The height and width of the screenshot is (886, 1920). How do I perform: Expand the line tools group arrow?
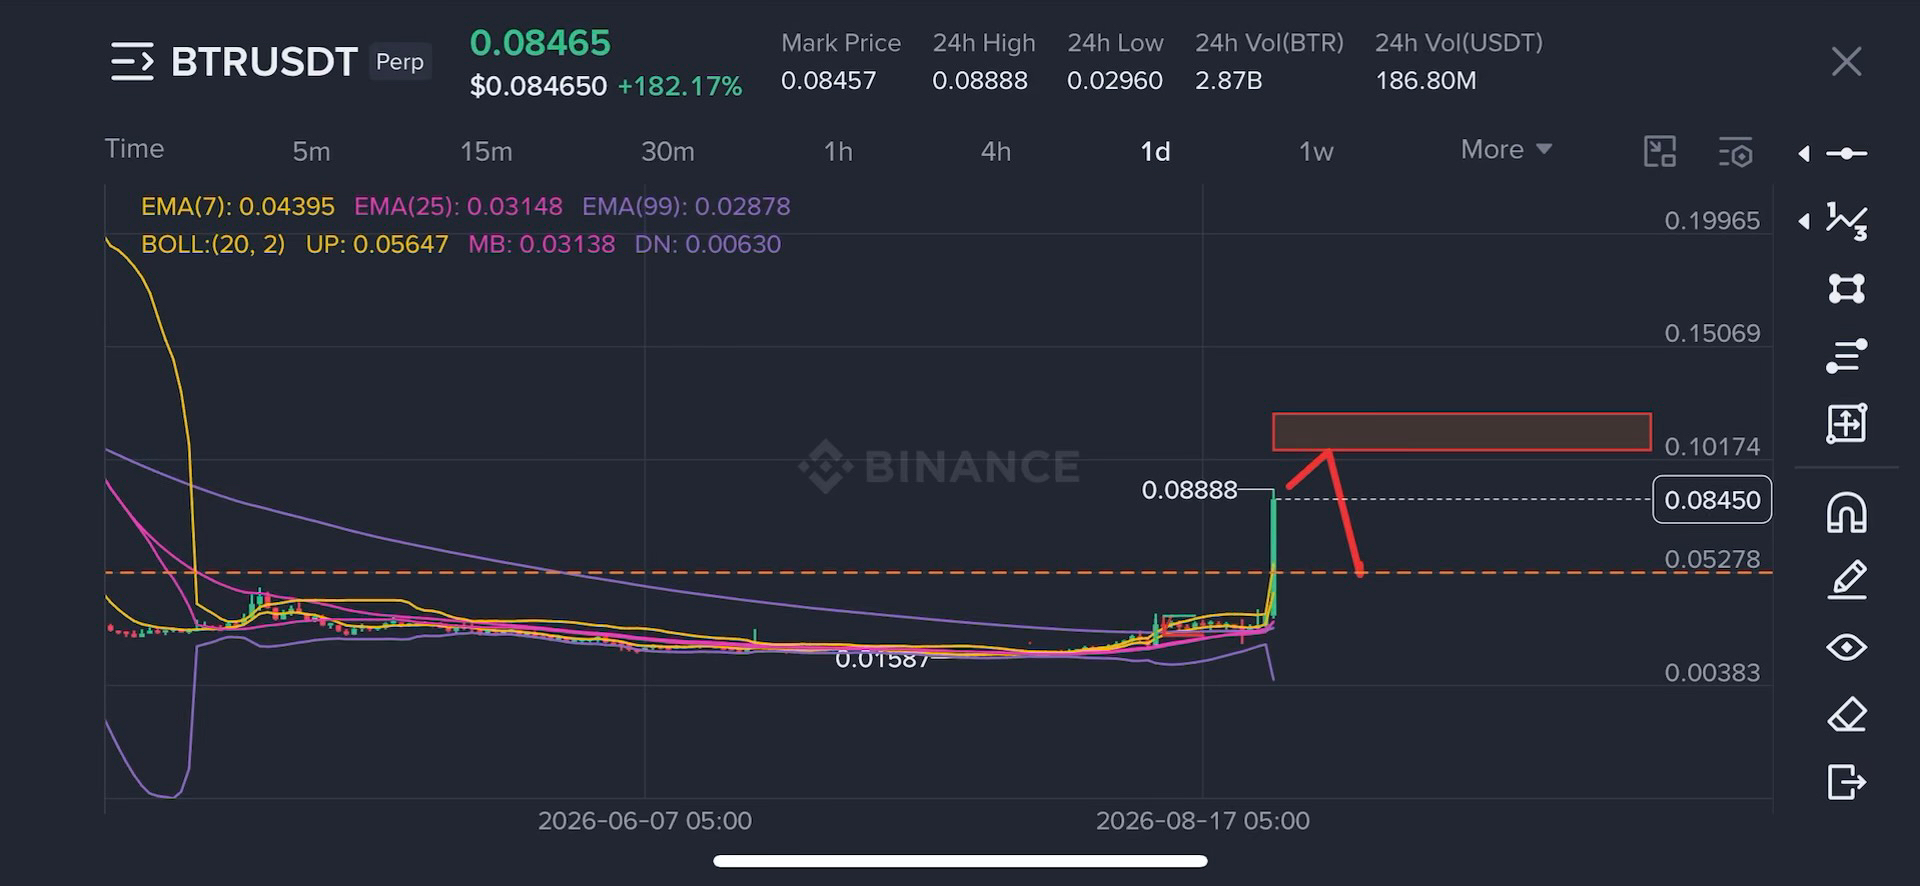tap(1804, 153)
